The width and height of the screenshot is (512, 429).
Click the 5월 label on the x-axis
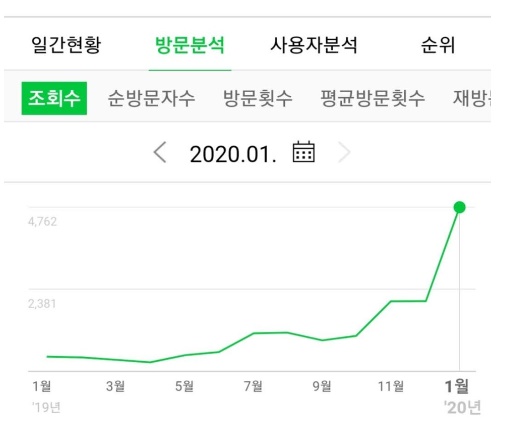[x=184, y=386]
